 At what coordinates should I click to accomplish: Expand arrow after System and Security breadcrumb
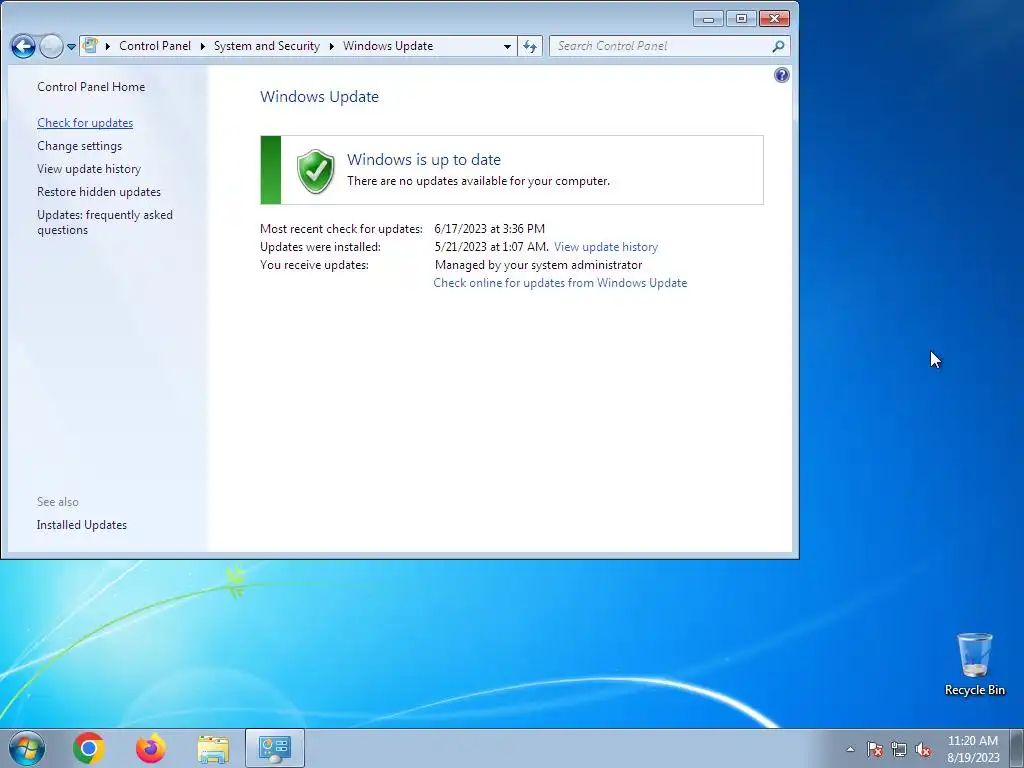point(332,46)
